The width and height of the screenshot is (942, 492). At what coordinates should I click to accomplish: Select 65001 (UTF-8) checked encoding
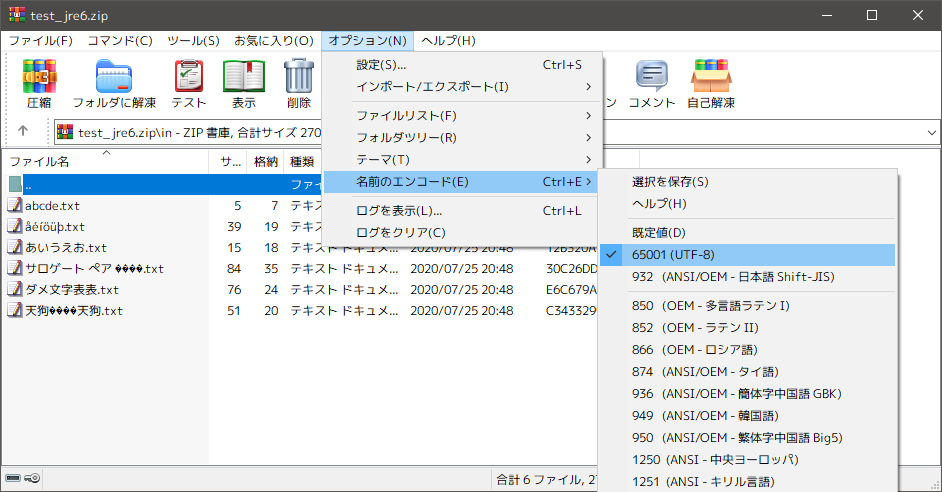click(747, 255)
